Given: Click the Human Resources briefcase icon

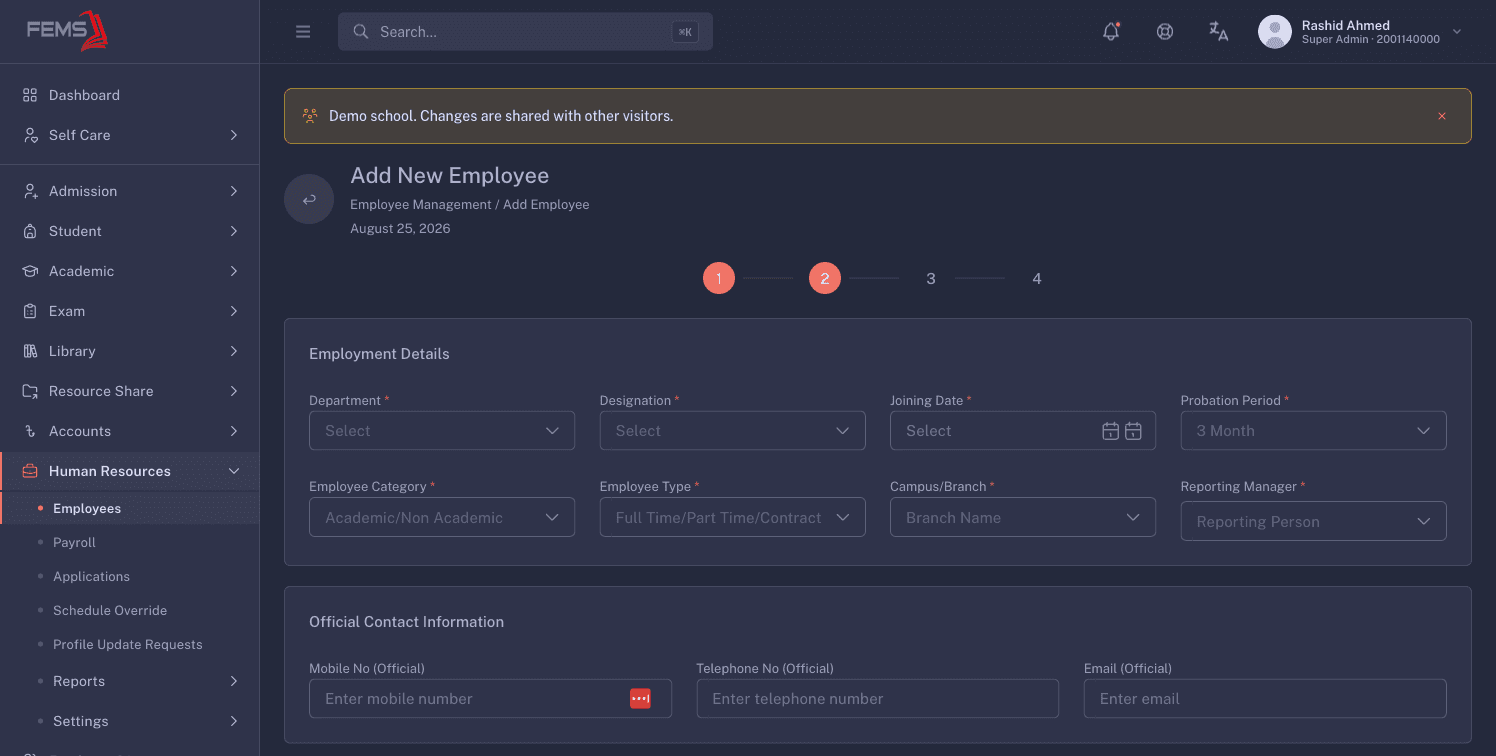Looking at the screenshot, I should 30,471.
